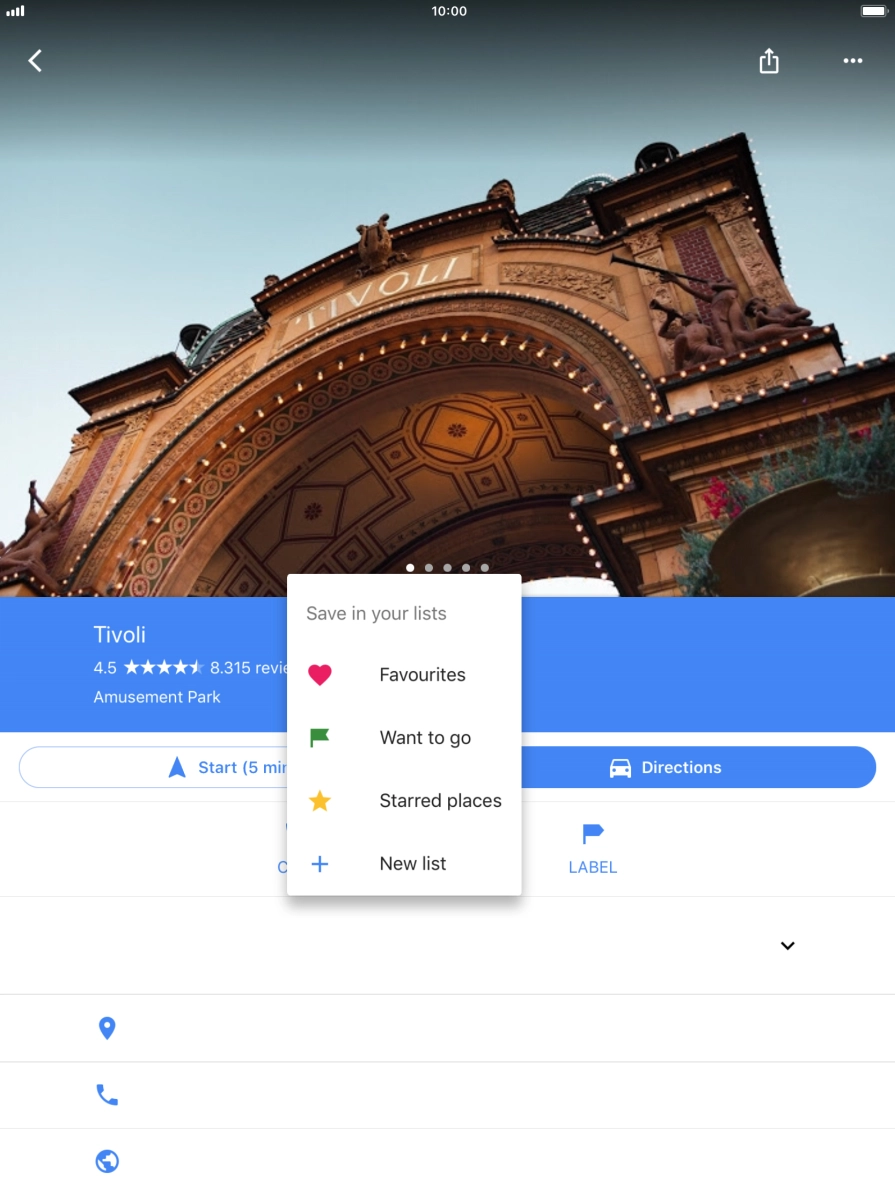Tap the Tivoli entrance photo
The width and height of the screenshot is (895, 1194).
447,300
